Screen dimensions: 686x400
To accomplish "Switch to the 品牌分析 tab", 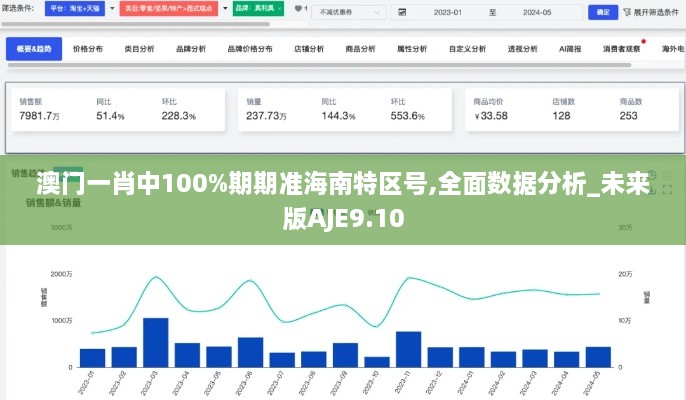I will click(x=191, y=48).
